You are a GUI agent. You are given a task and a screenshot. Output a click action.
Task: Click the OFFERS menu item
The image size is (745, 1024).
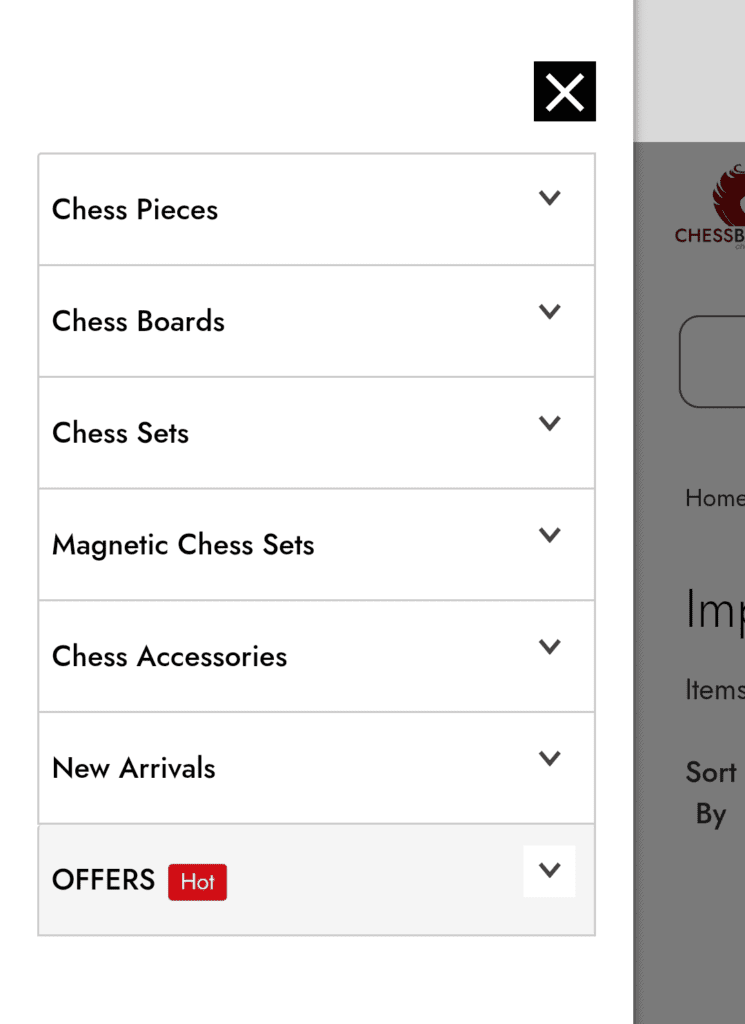[103, 880]
